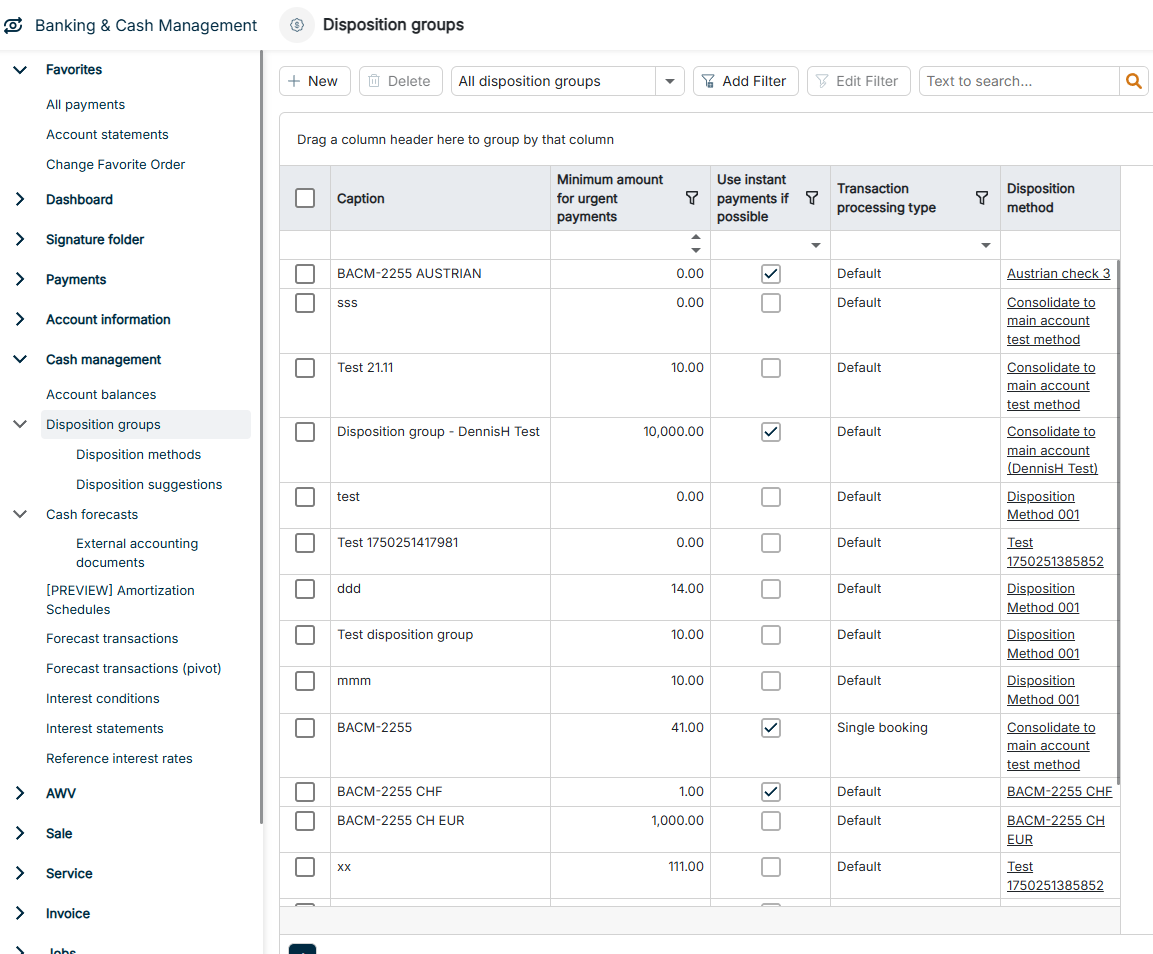Open Interest statements

104,729
